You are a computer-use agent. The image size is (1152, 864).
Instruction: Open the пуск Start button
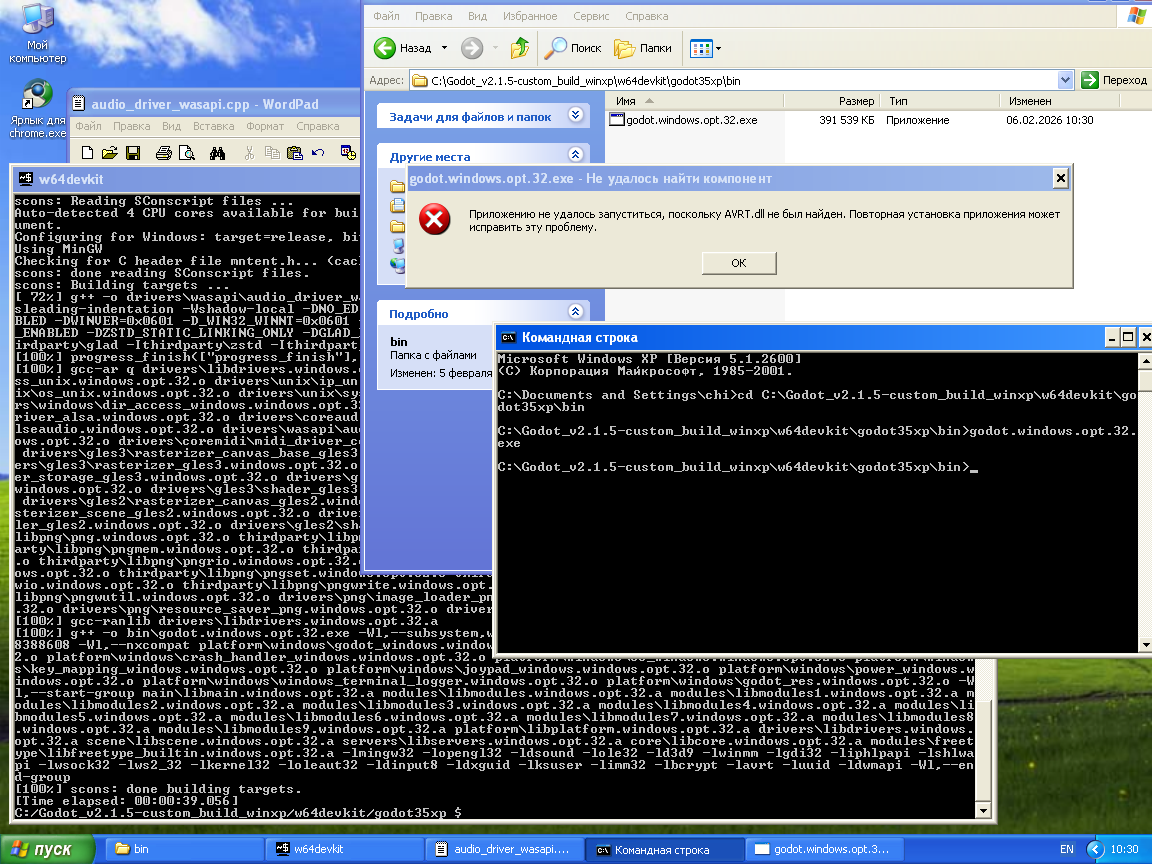pyautogui.click(x=47, y=849)
